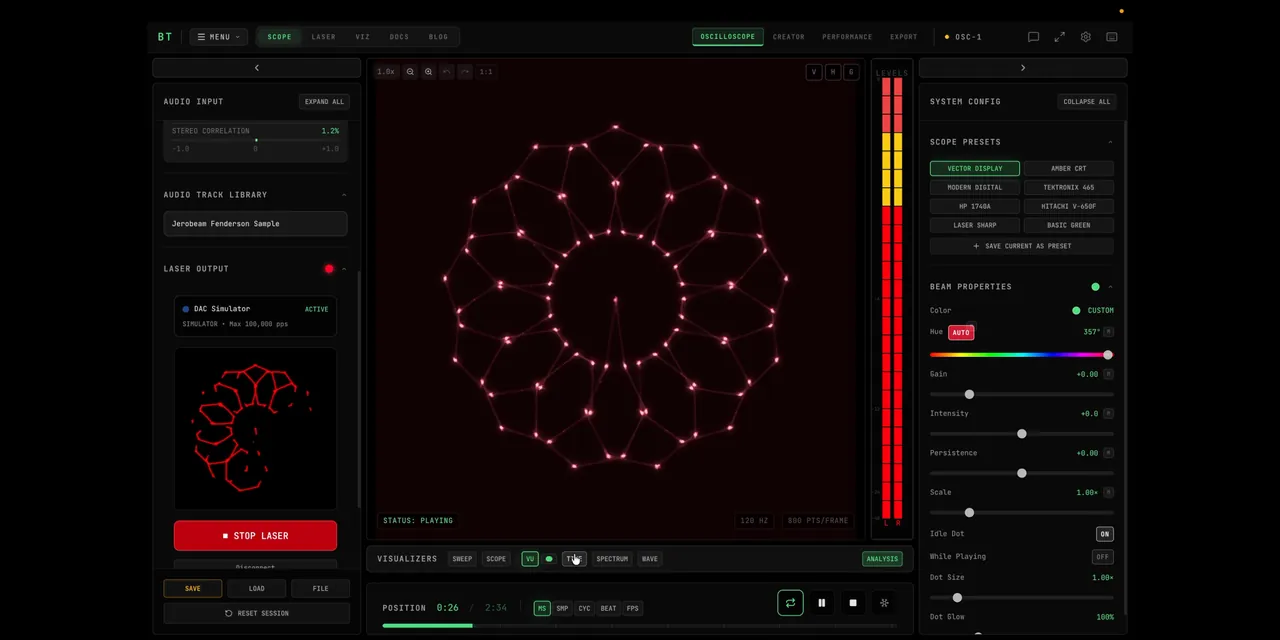Toggle the green dot visualizer option
The width and height of the screenshot is (1280, 640).
pos(549,559)
